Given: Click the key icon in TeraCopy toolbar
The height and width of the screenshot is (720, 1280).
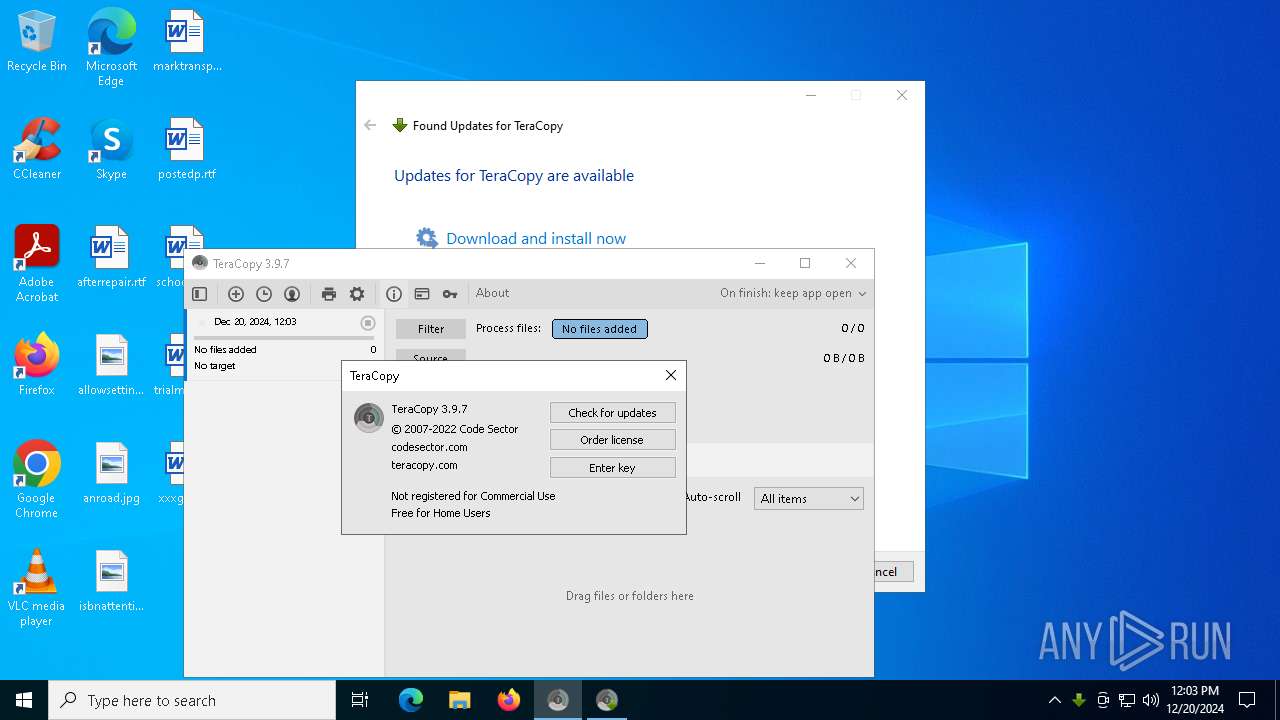Looking at the screenshot, I should (450, 294).
